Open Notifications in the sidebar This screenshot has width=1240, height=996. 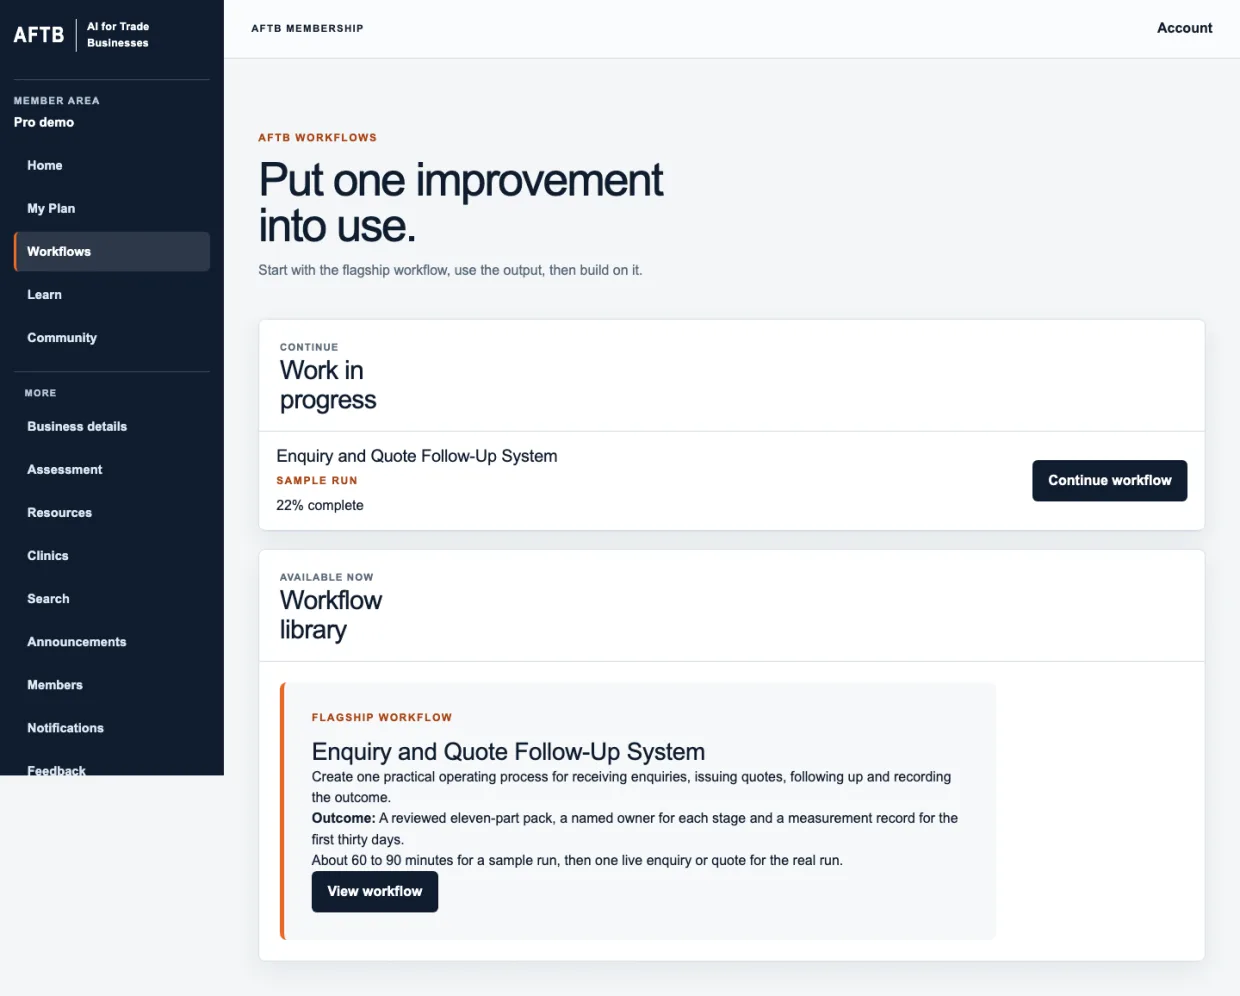coord(112,728)
